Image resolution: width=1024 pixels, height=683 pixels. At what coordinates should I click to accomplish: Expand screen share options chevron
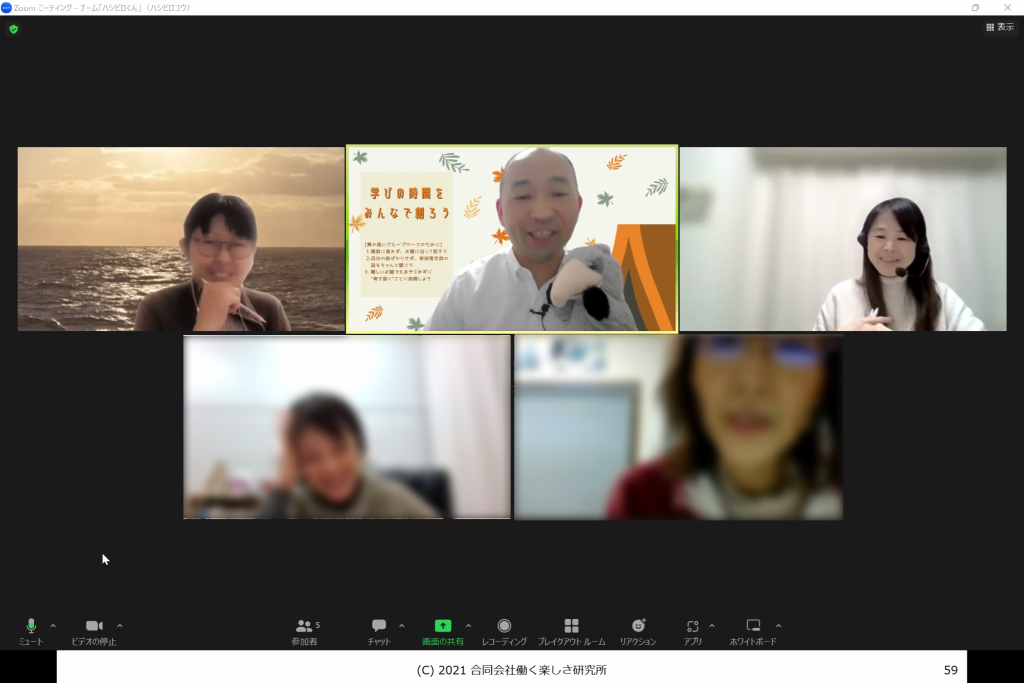[x=468, y=626]
